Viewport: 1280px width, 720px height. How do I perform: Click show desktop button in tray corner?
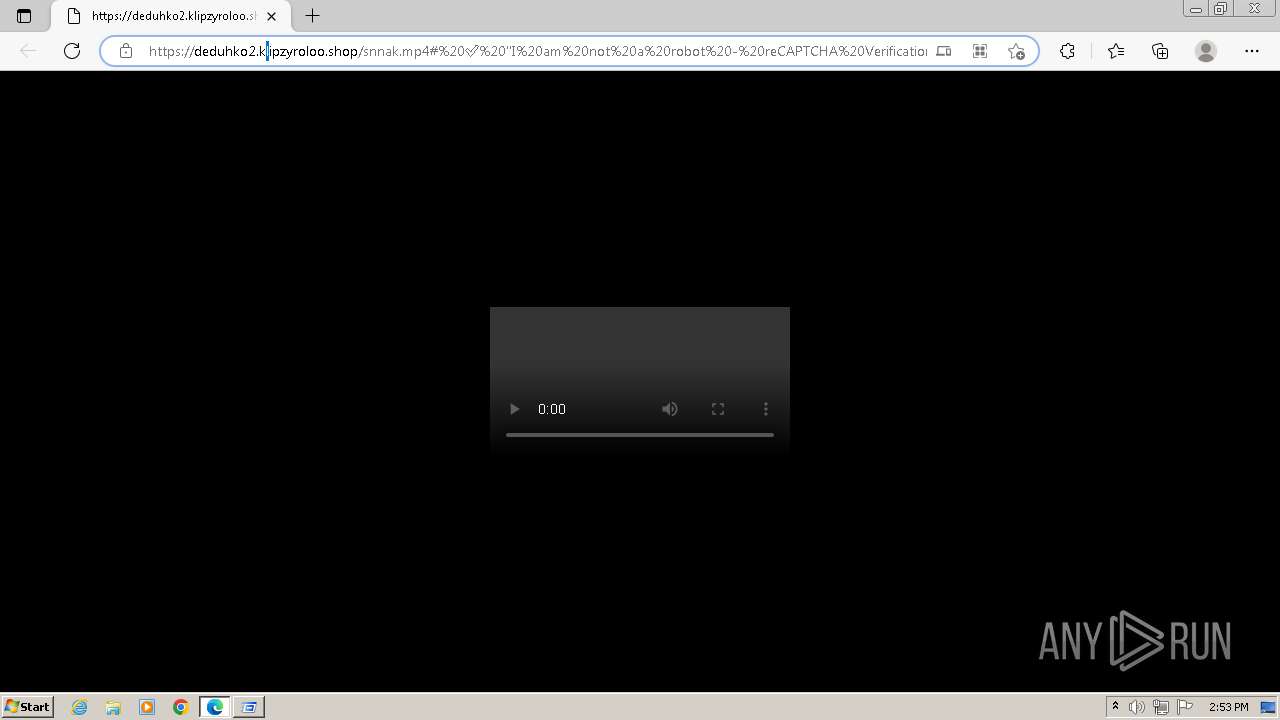point(1268,707)
